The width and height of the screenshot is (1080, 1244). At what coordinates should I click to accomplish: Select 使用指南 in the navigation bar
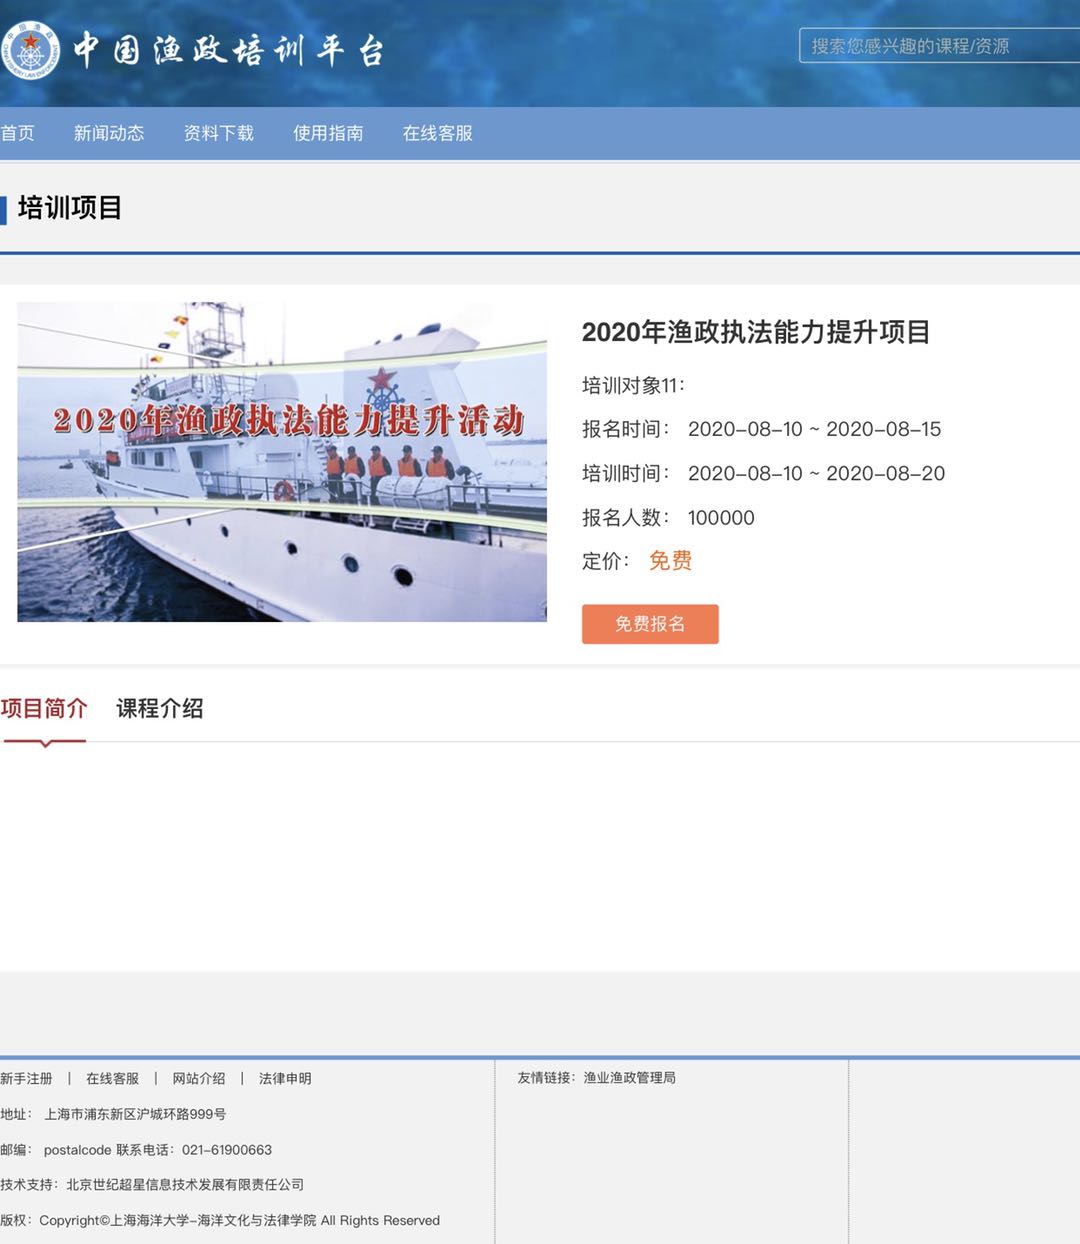pyautogui.click(x=328, y=133)
